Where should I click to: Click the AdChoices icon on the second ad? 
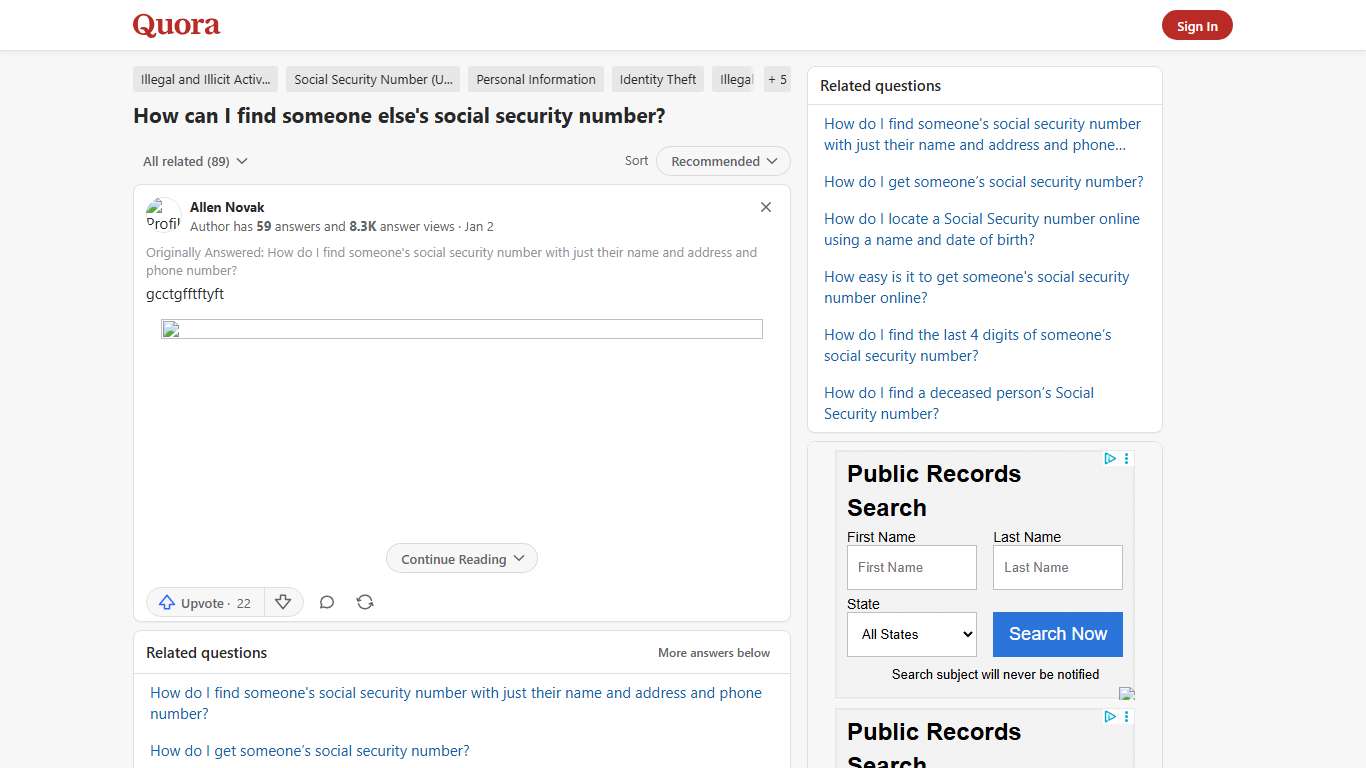(1110, 716)
